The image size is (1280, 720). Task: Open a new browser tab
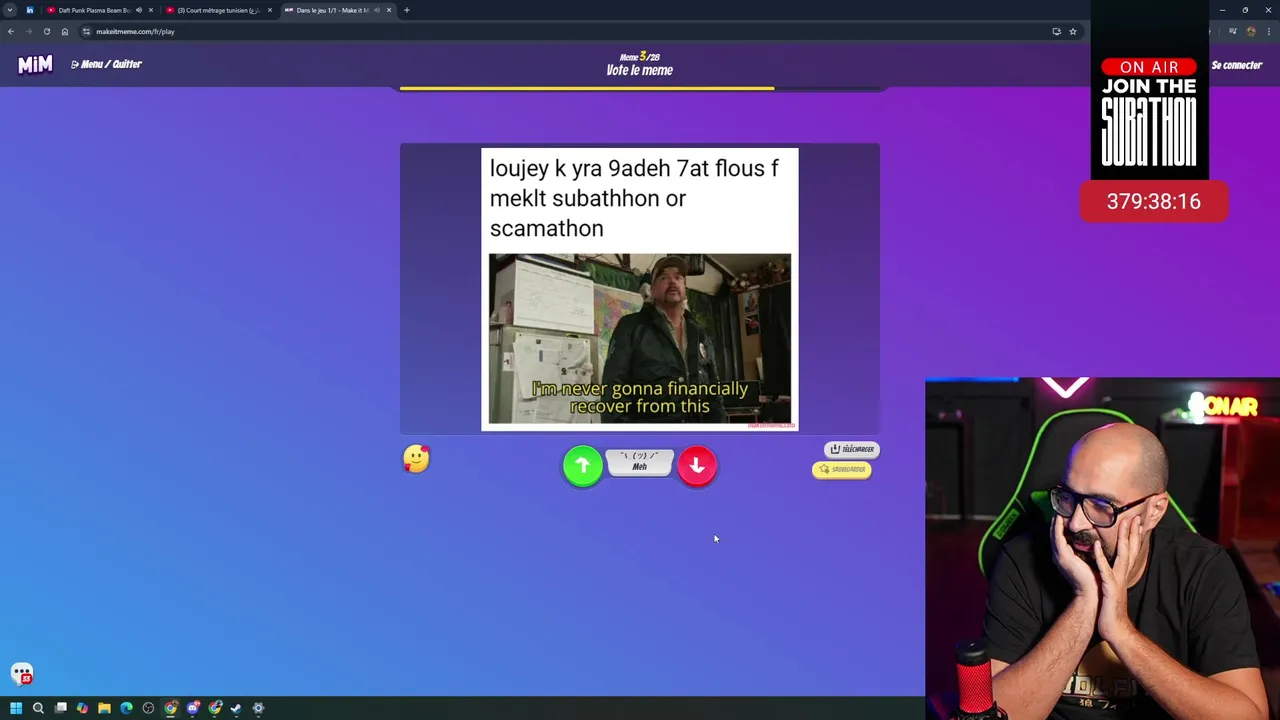tap(407, 10)
